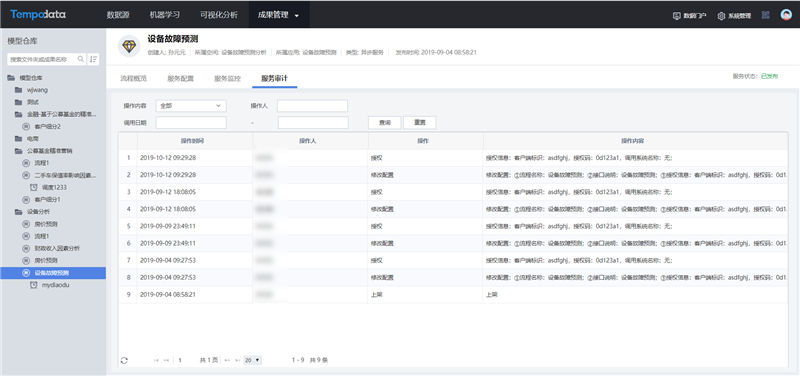Select 二手车保值率影响因素... tree item
800x376 pixels.
pos(65,175)
